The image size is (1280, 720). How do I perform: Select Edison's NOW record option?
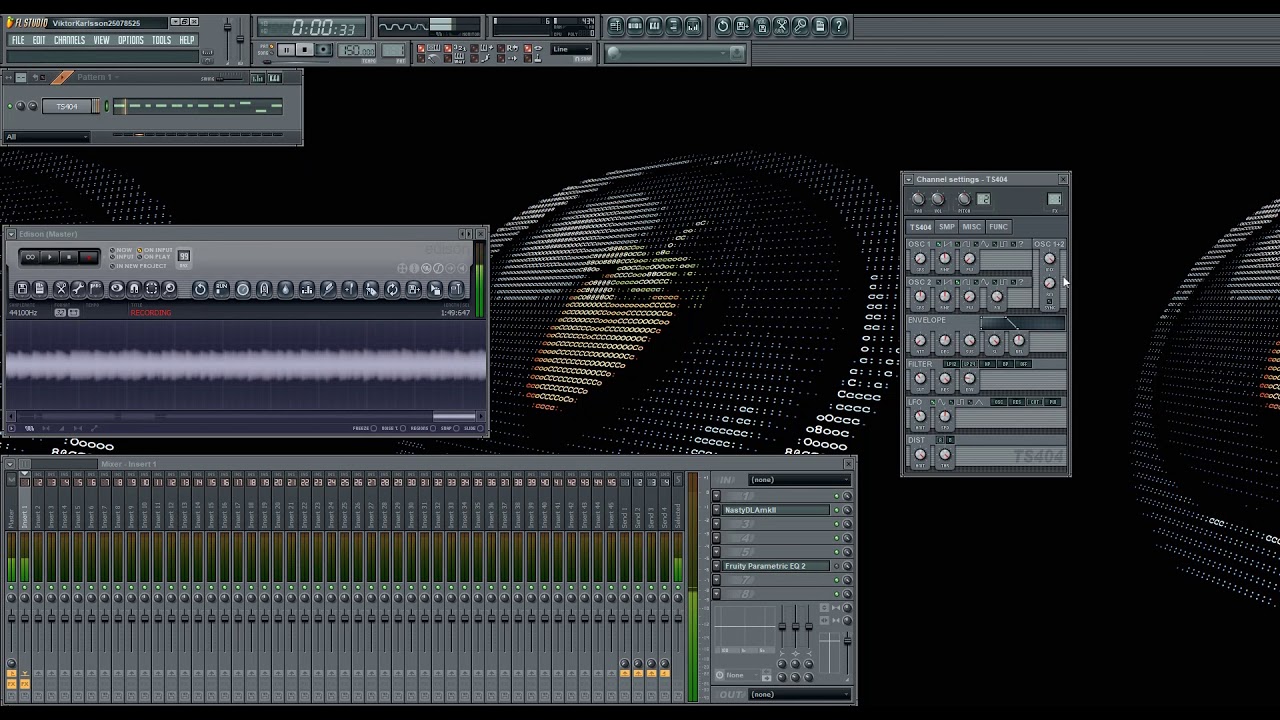pos(121,249)
